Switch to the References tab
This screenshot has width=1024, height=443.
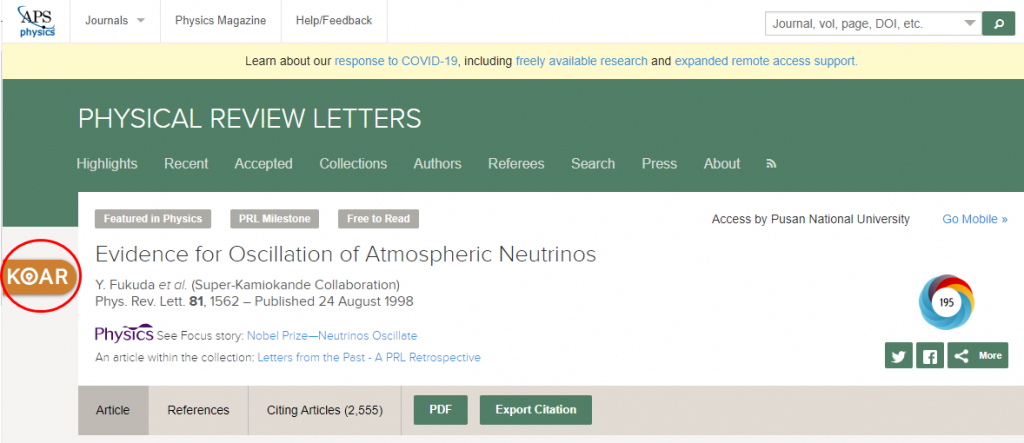199,410
